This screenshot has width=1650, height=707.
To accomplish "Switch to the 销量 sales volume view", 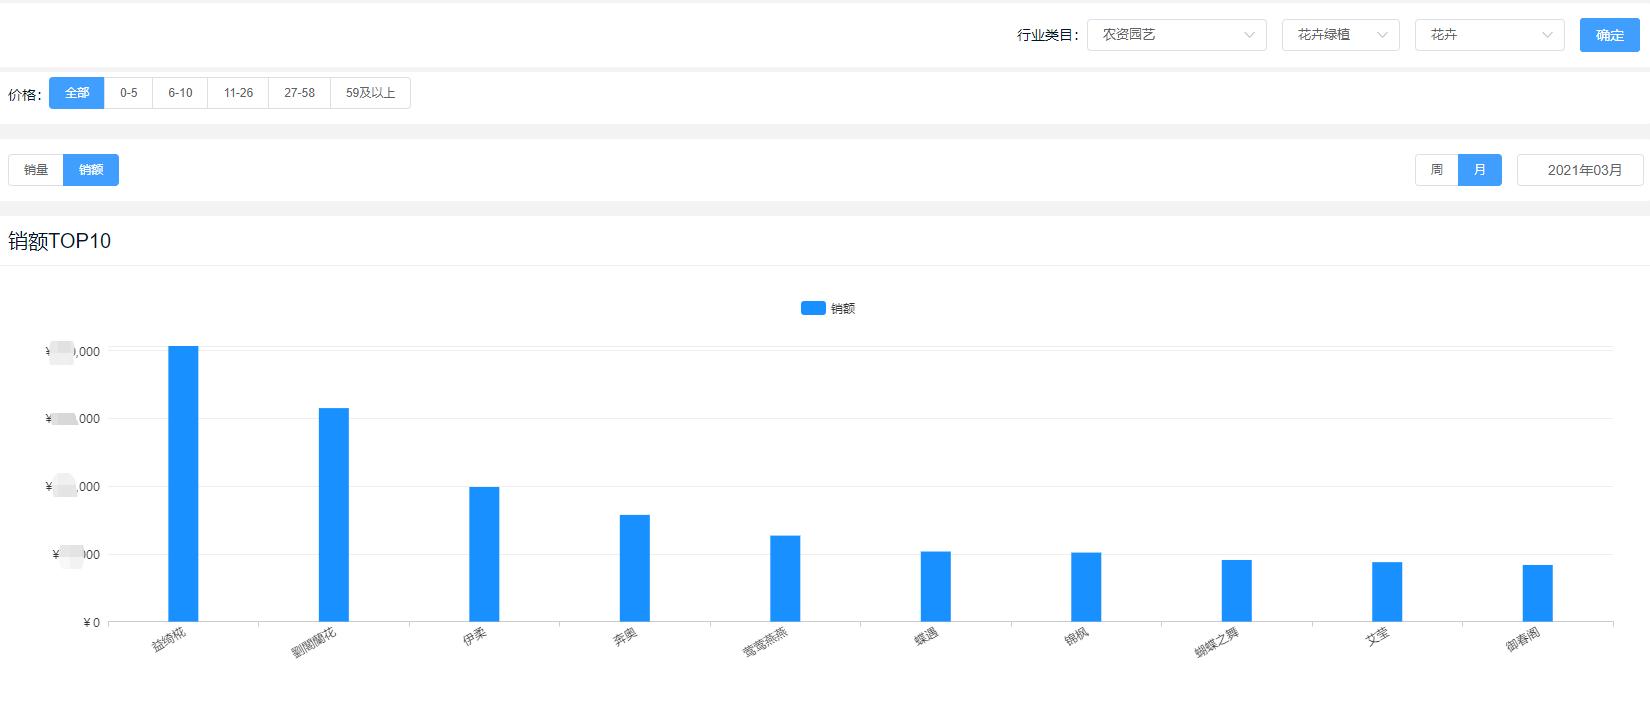I will coord(36,170).
